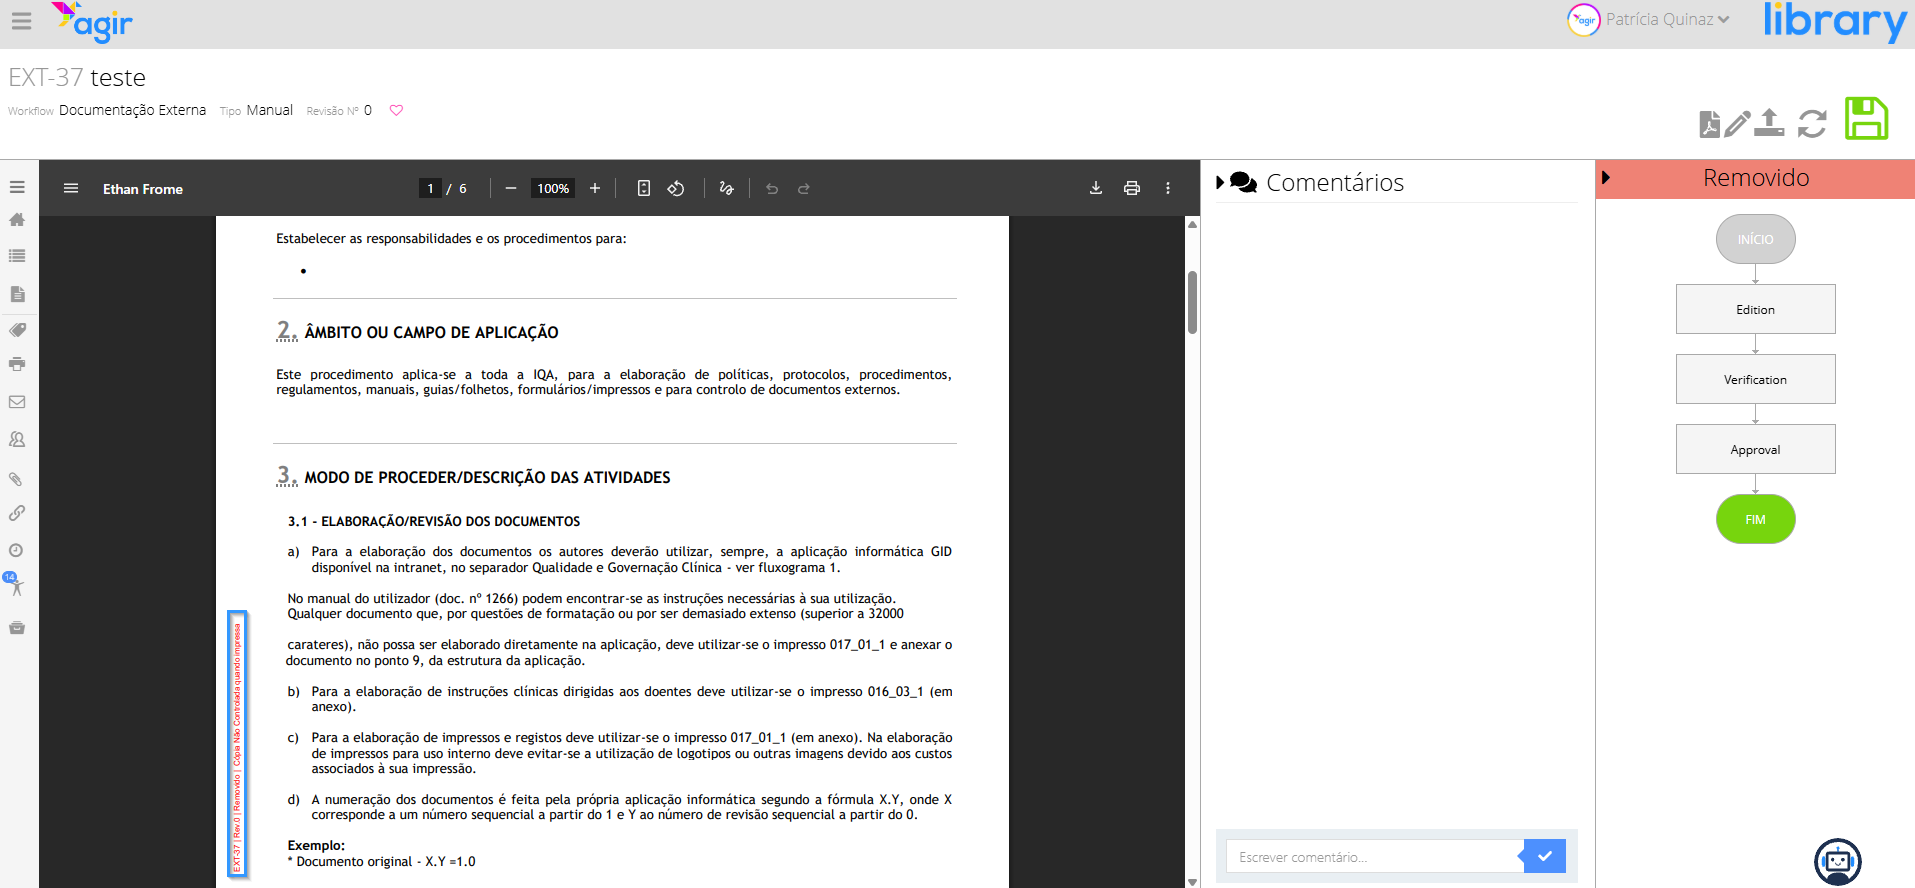Rotate the PDF counterclockwise

[676, 188]
